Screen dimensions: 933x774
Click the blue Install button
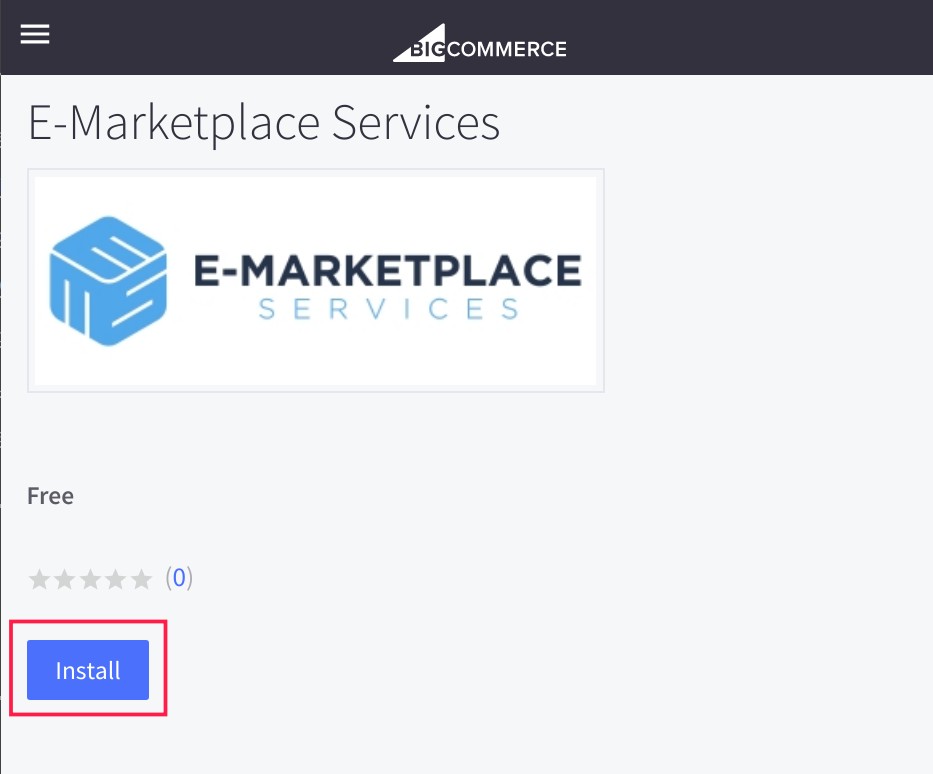pyautogui.click(x=88, y=670)
